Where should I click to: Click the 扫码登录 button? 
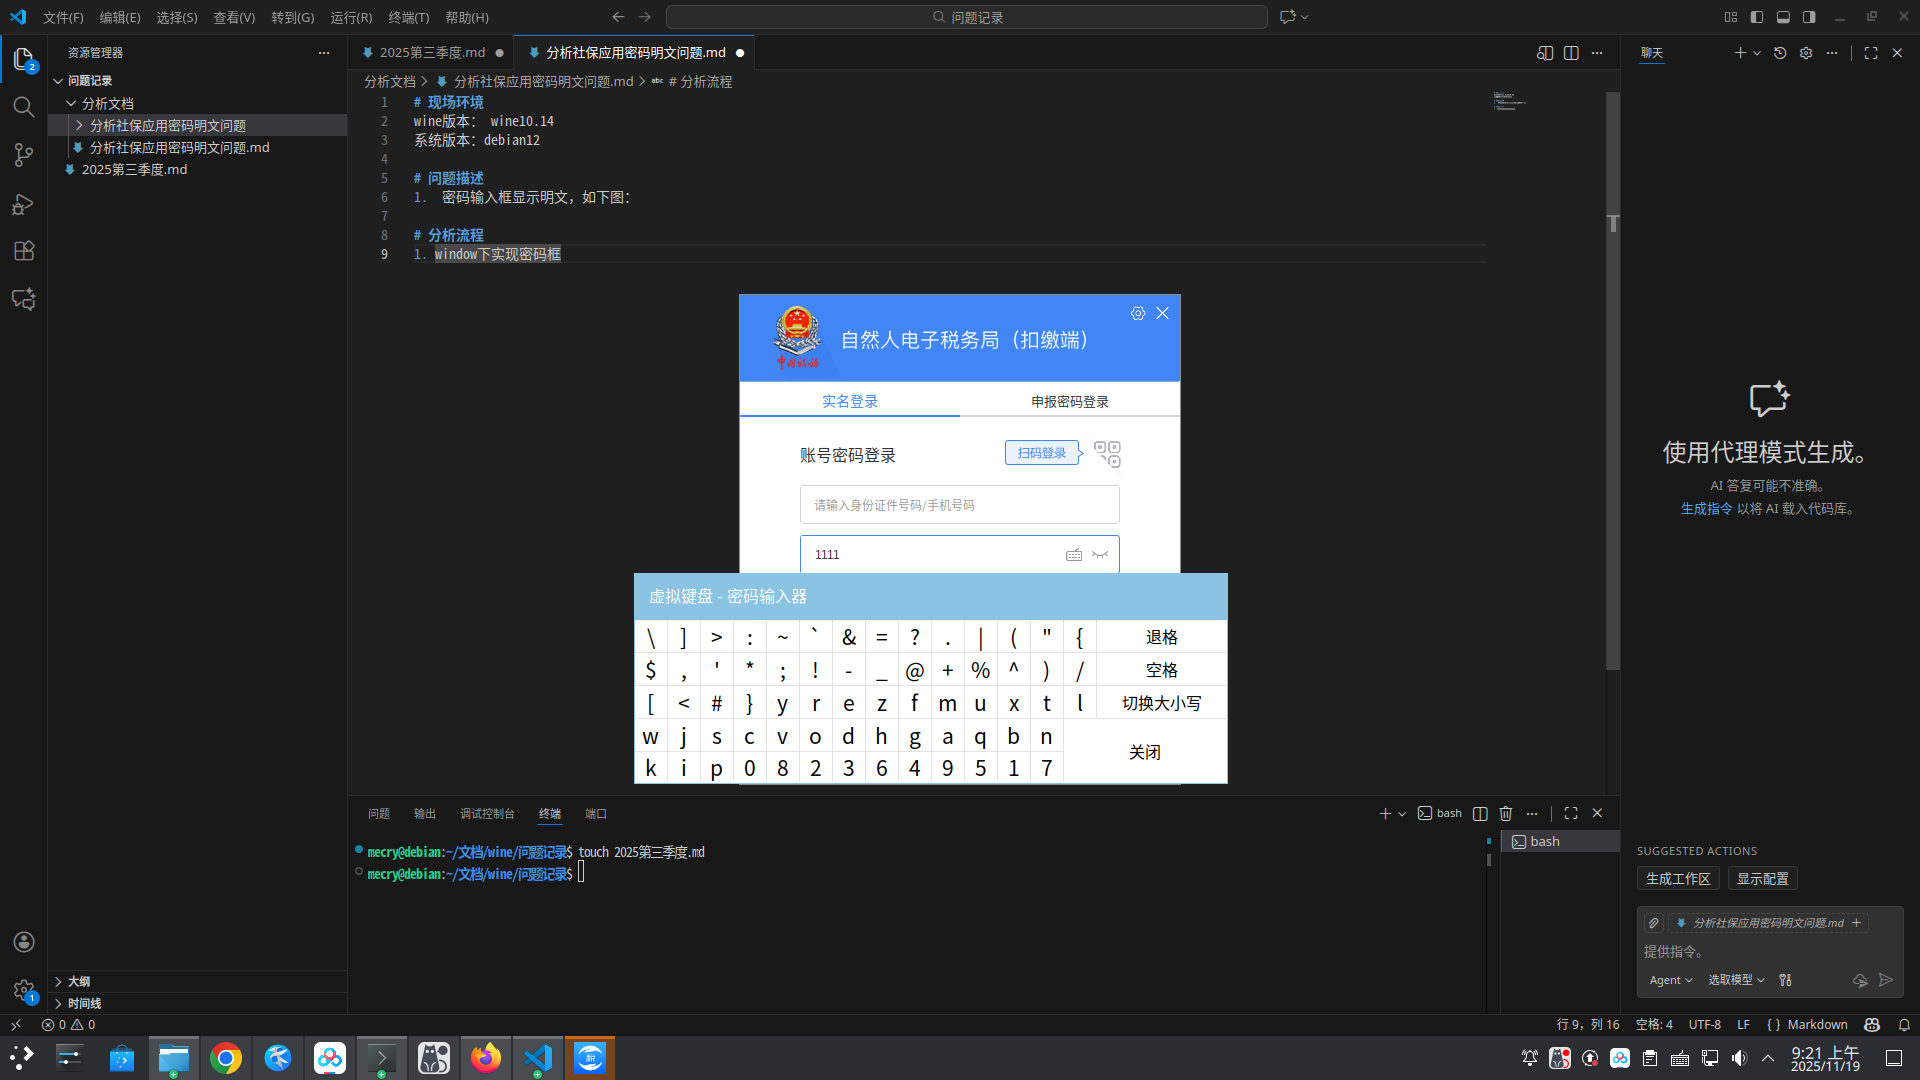(1041, 452)
